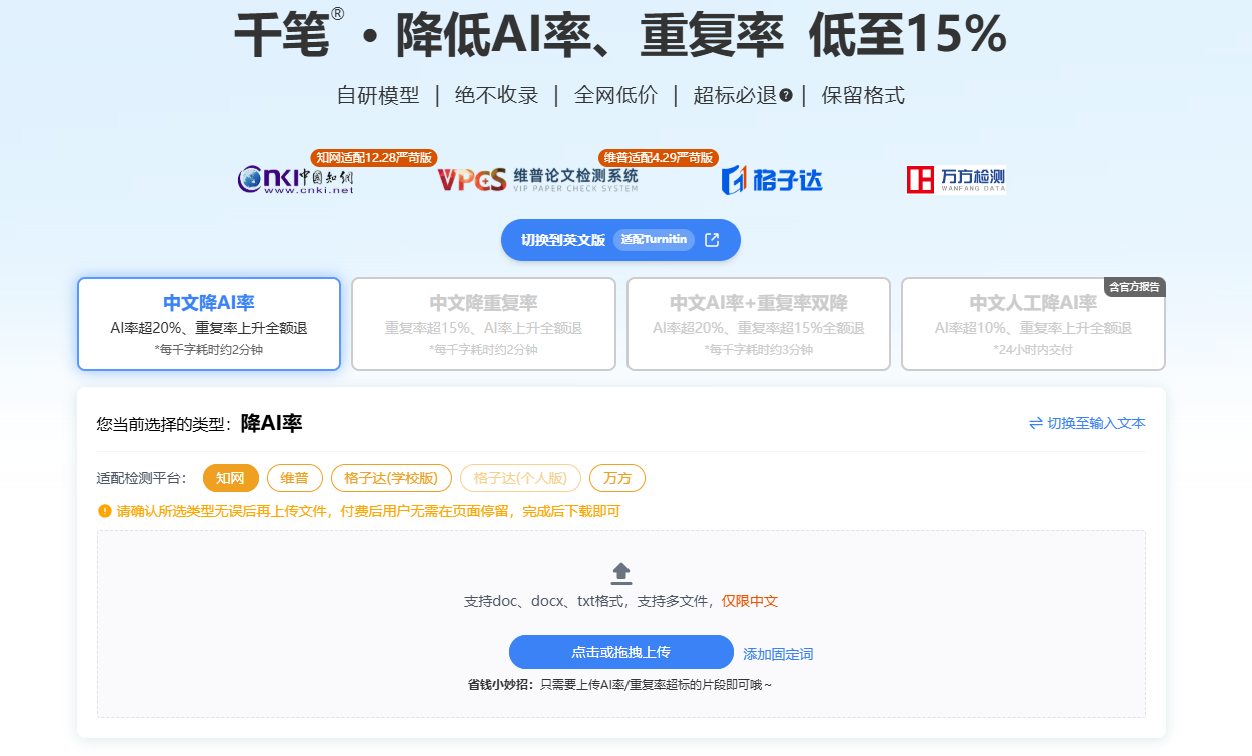This screenshot has height=756, width=1252.
Task: Open the 中文AI率+重复率双降 tab
Action: [758, 324]
